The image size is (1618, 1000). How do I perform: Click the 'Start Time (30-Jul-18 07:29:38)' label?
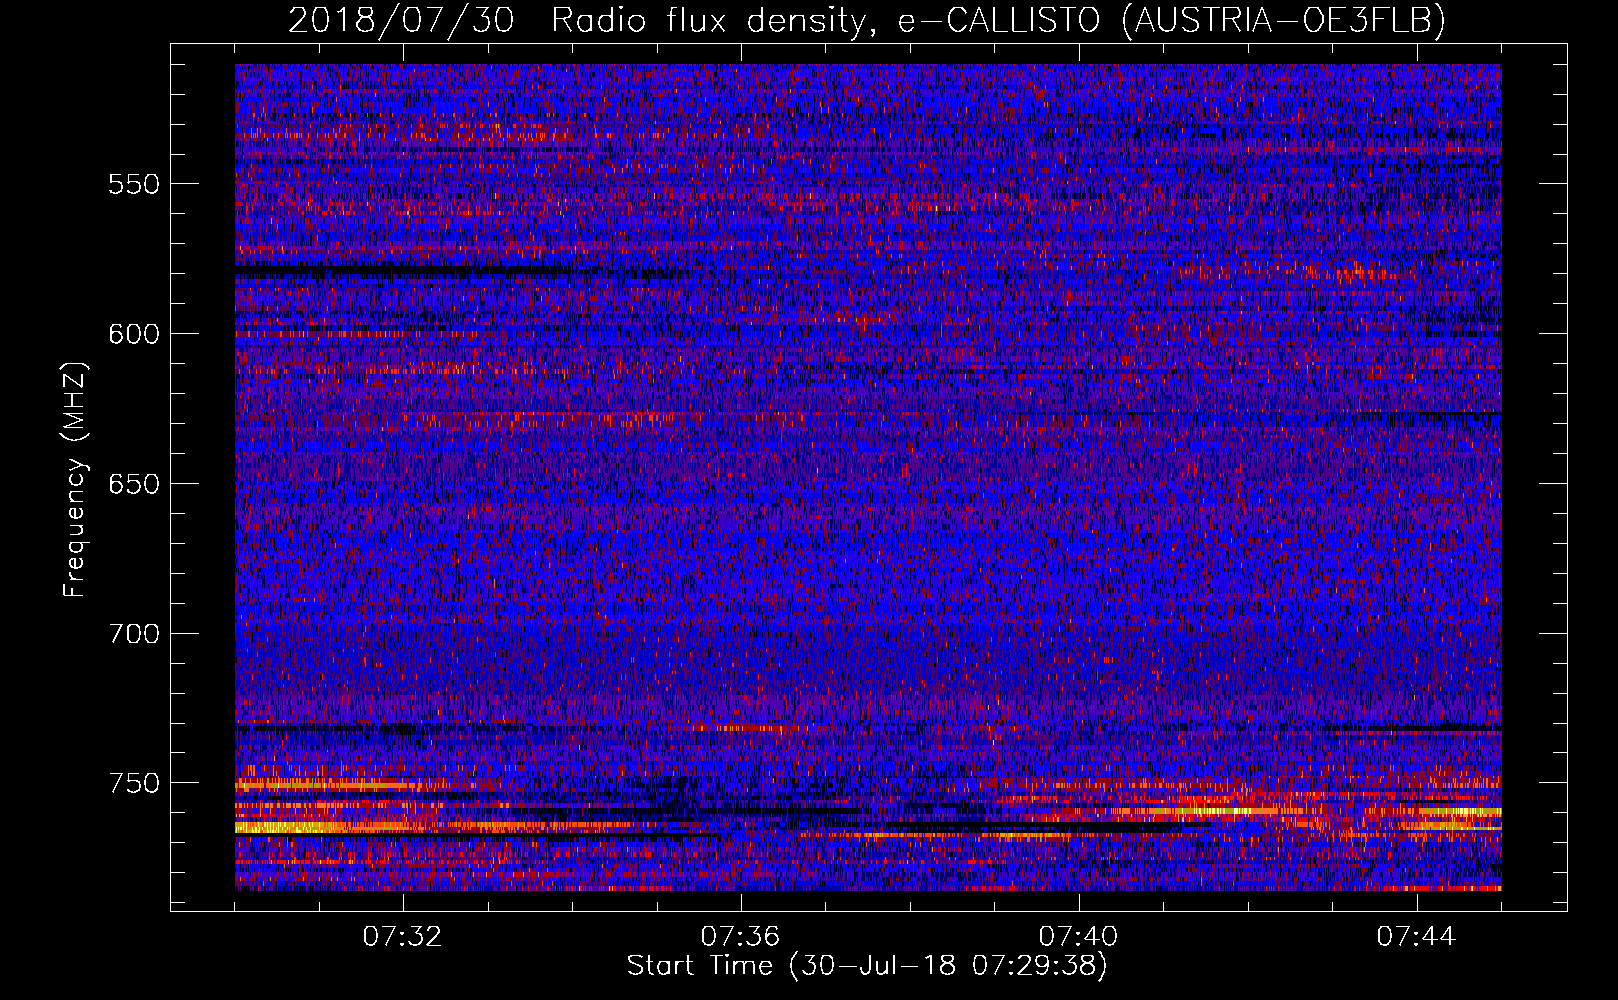tap(867, 966)
